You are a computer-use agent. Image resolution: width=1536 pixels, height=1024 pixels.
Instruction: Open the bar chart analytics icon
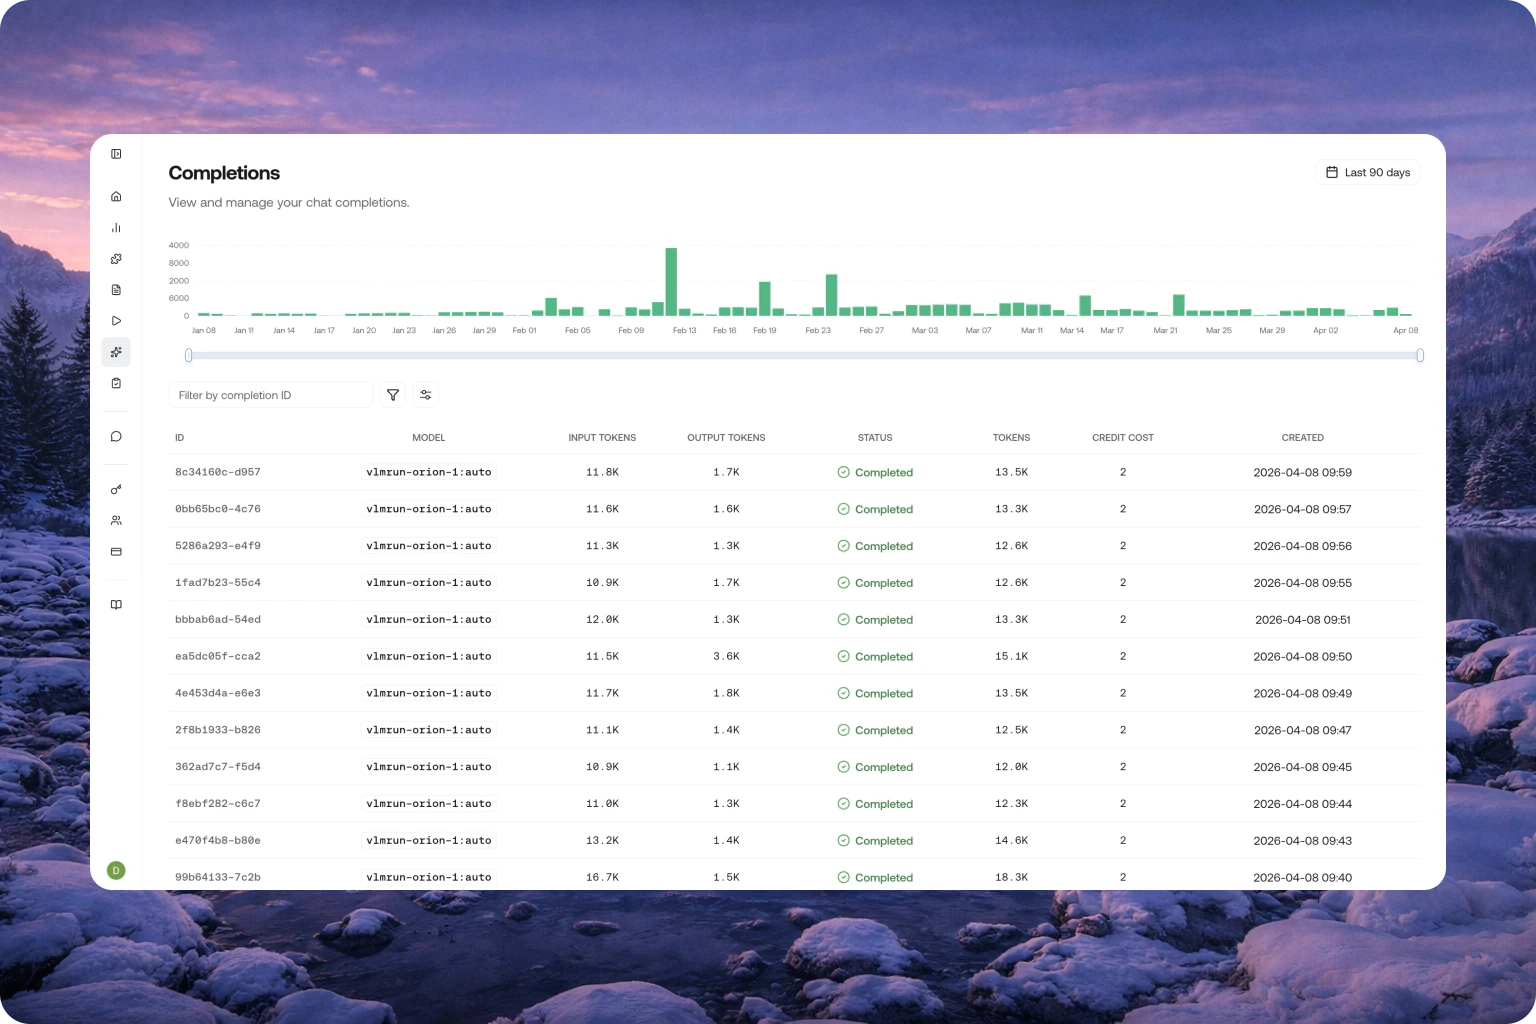click(x=116, y=227)
